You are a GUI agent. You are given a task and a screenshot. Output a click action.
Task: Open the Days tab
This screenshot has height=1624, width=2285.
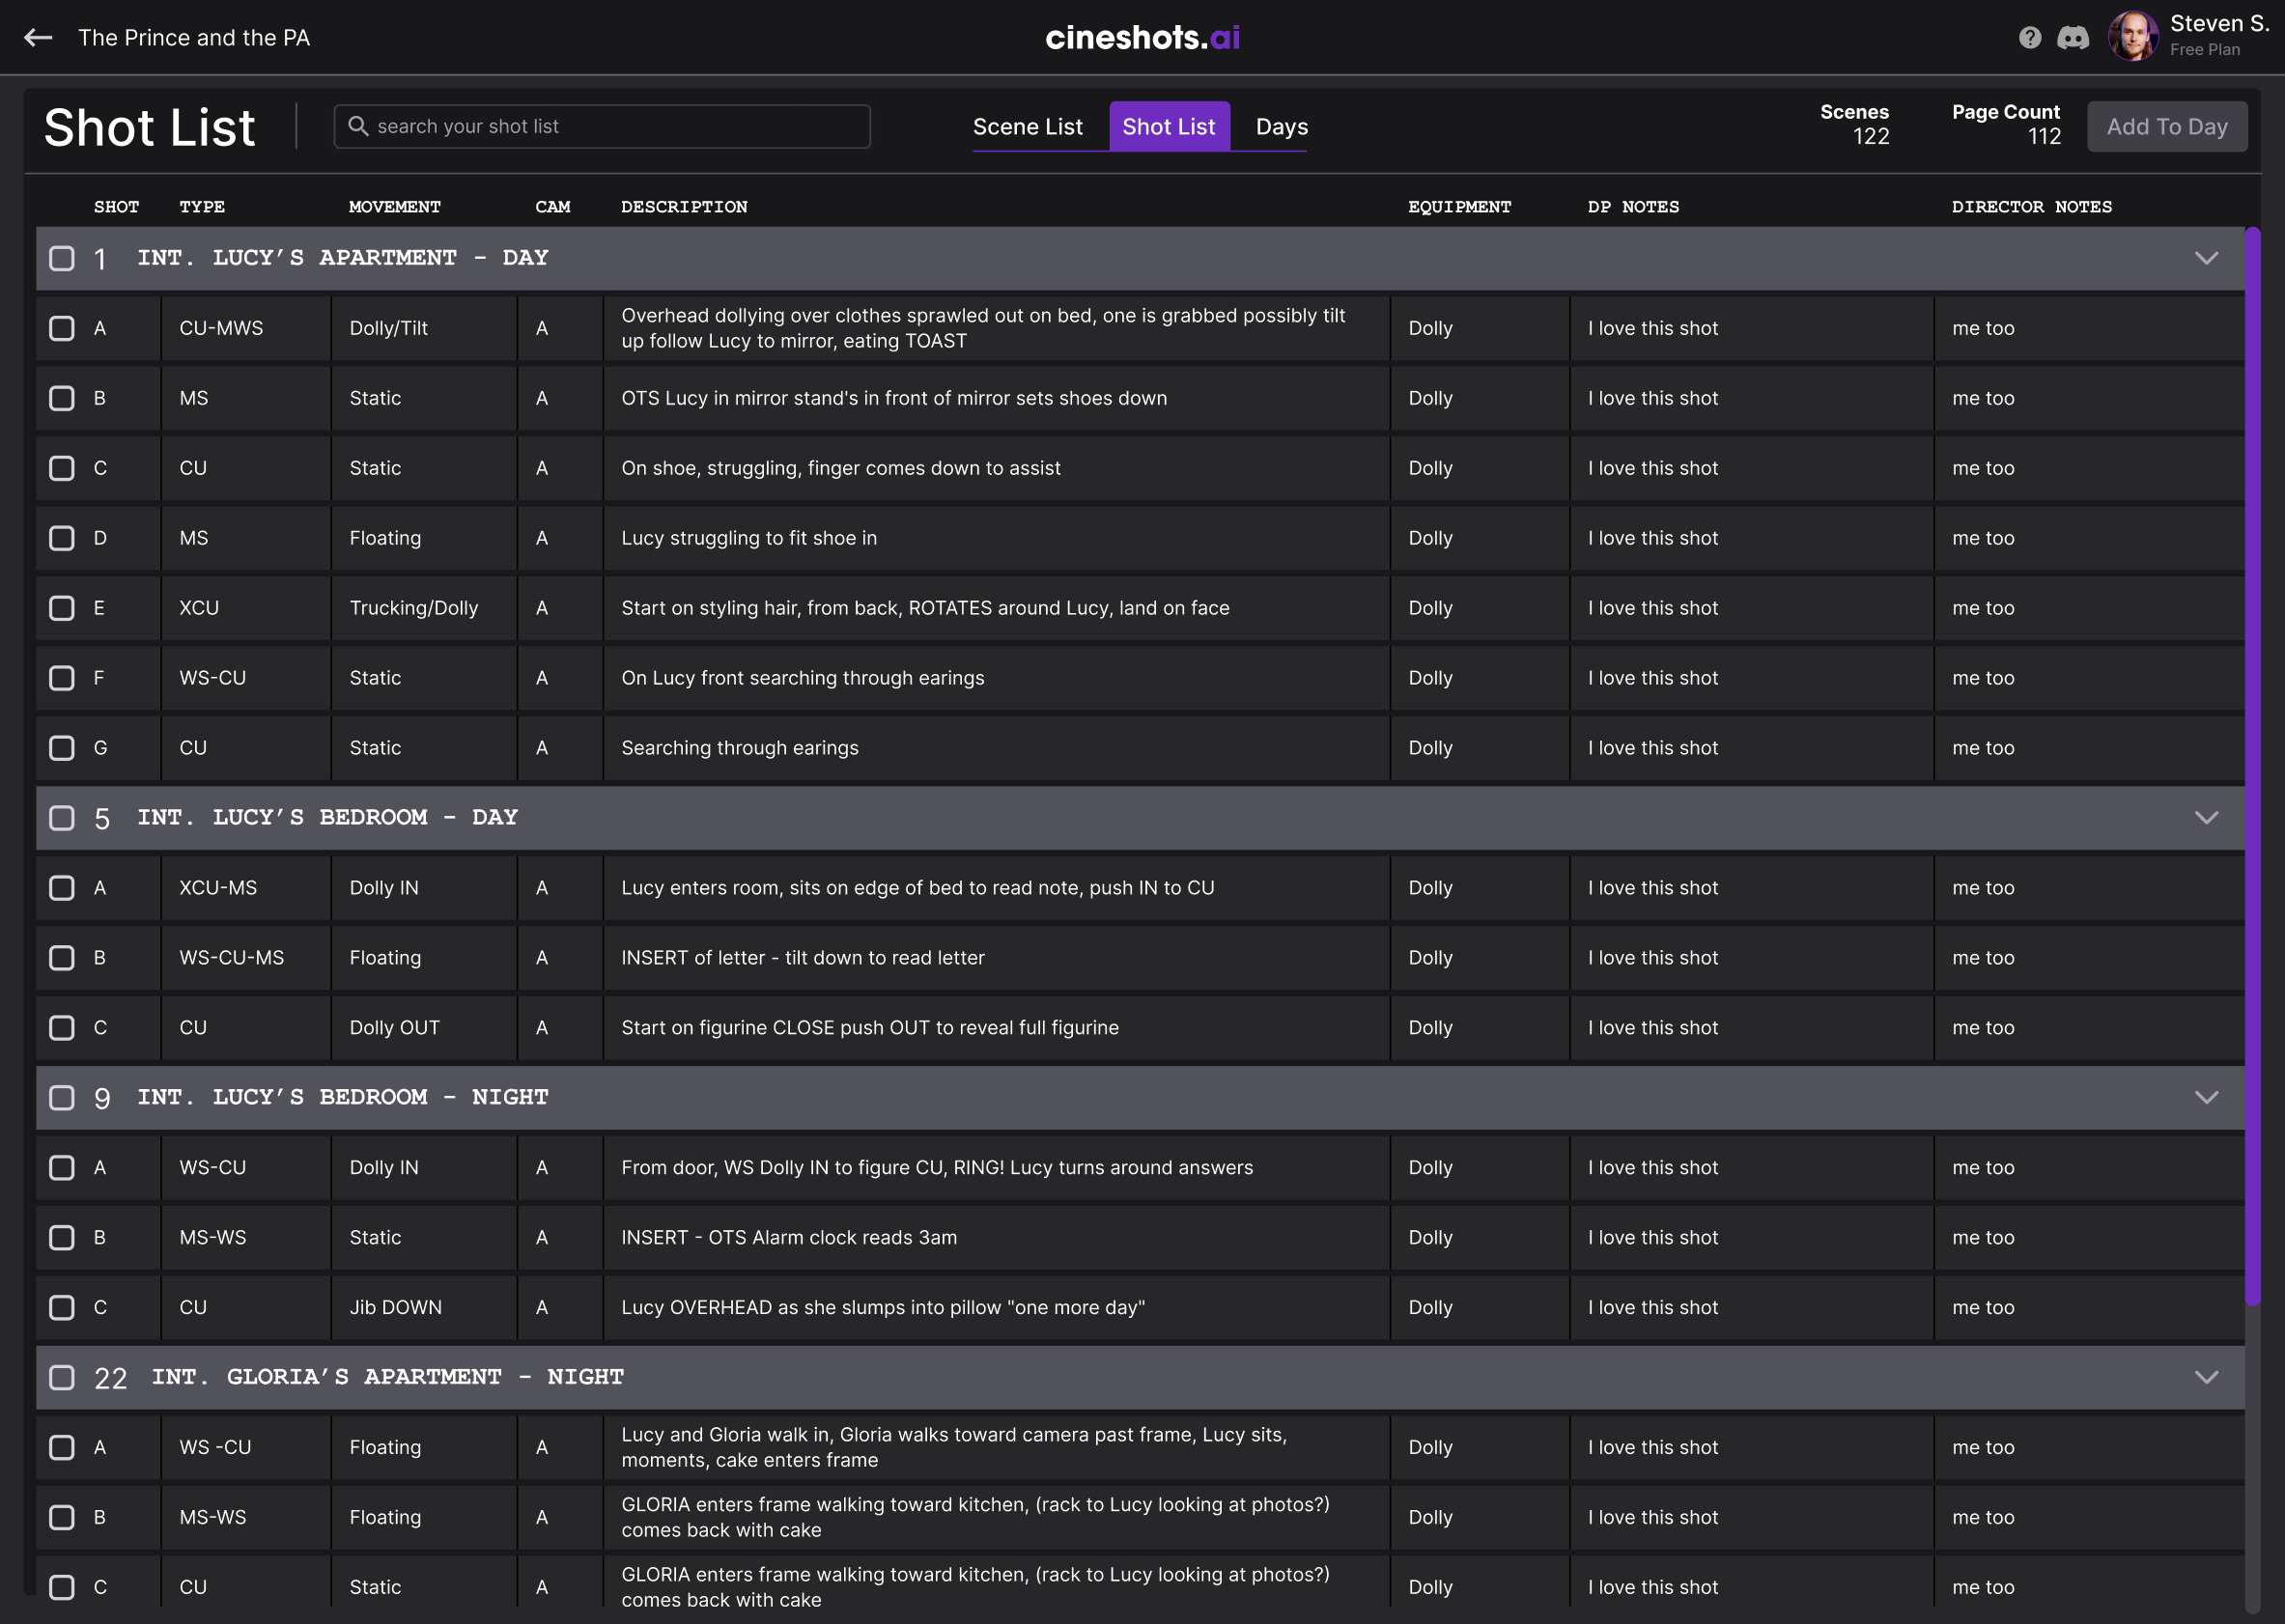pos(1281,126)
